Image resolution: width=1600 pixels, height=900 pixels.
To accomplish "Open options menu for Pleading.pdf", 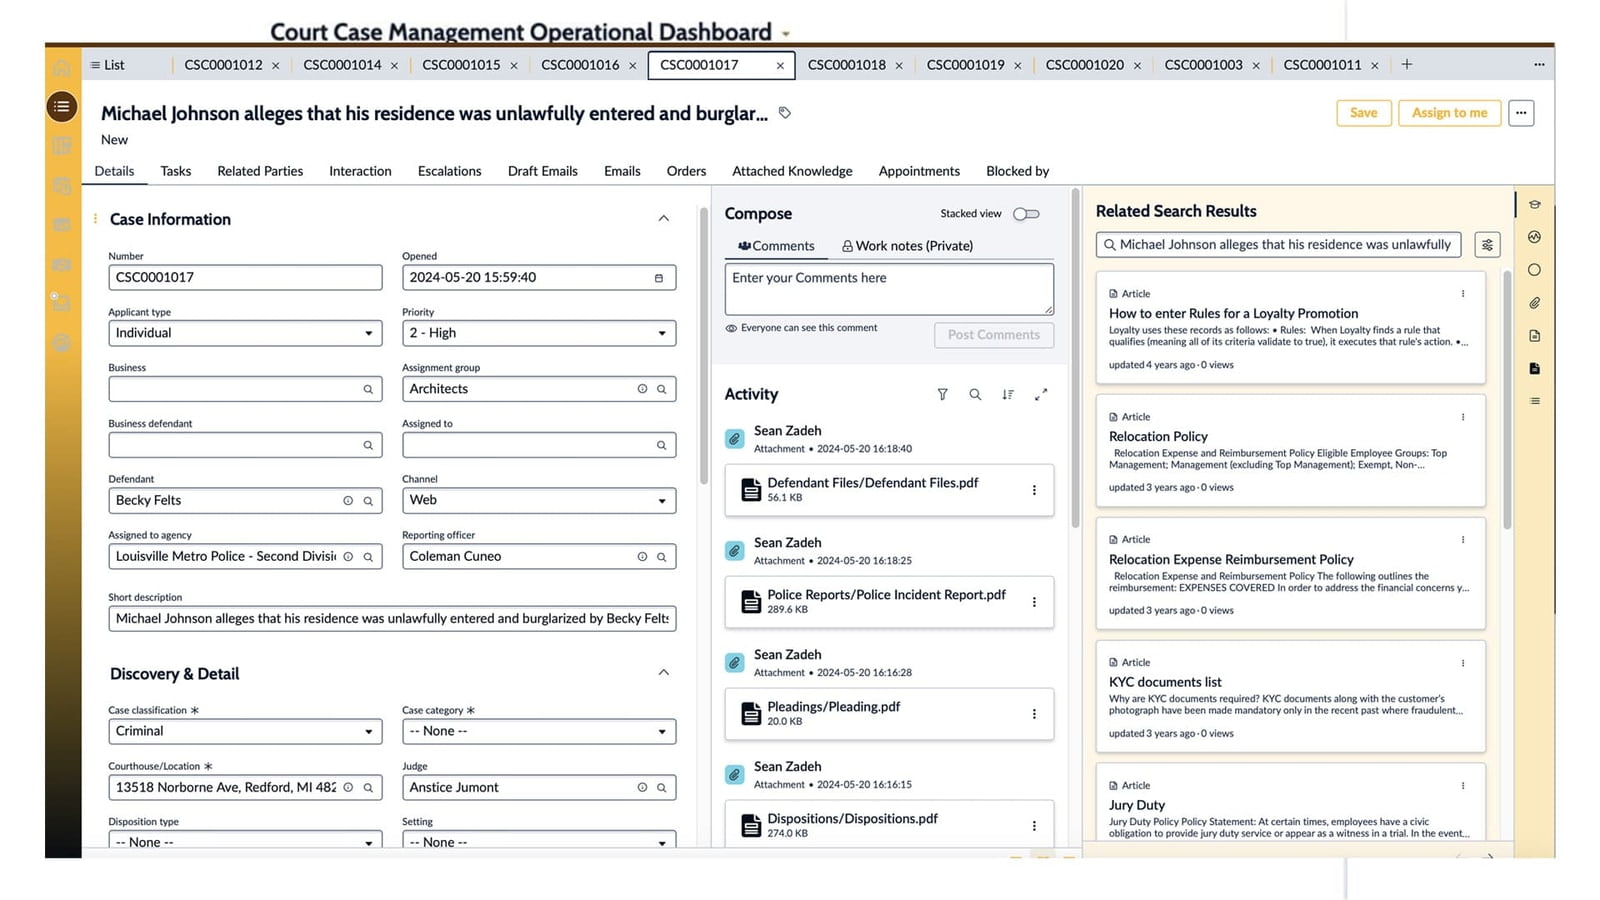I will (x=1034, y=714).
